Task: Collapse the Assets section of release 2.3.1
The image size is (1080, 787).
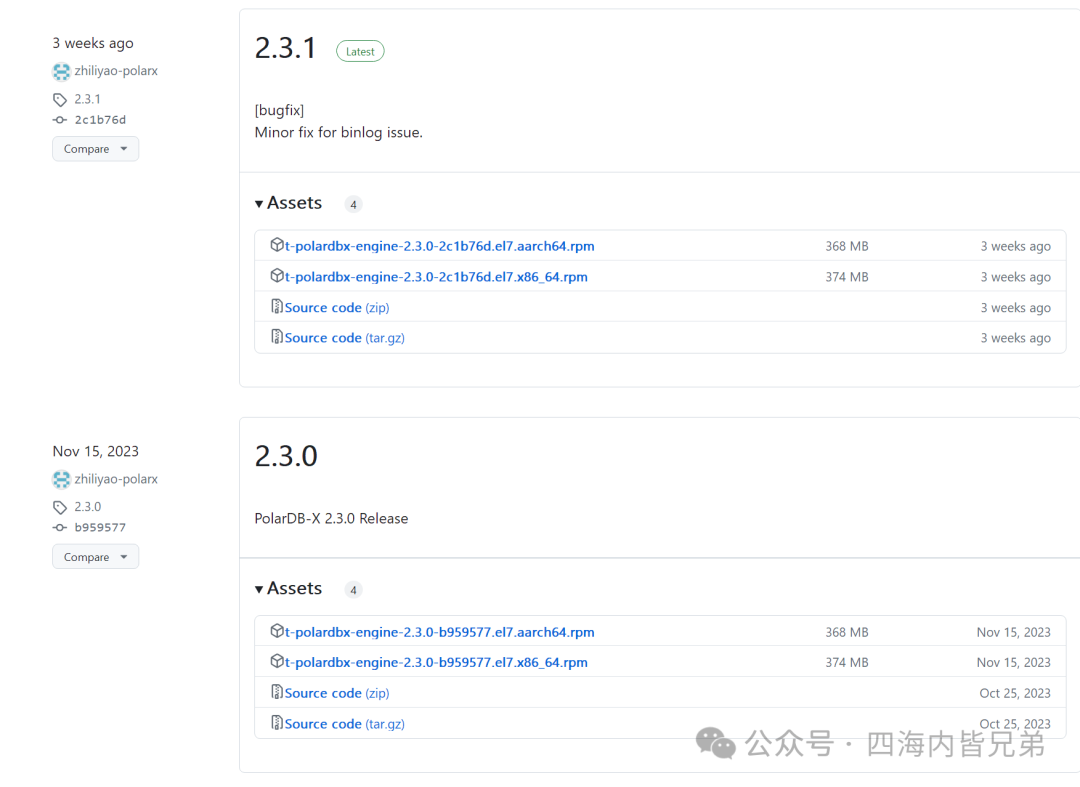Action: (x=289, y=203)
